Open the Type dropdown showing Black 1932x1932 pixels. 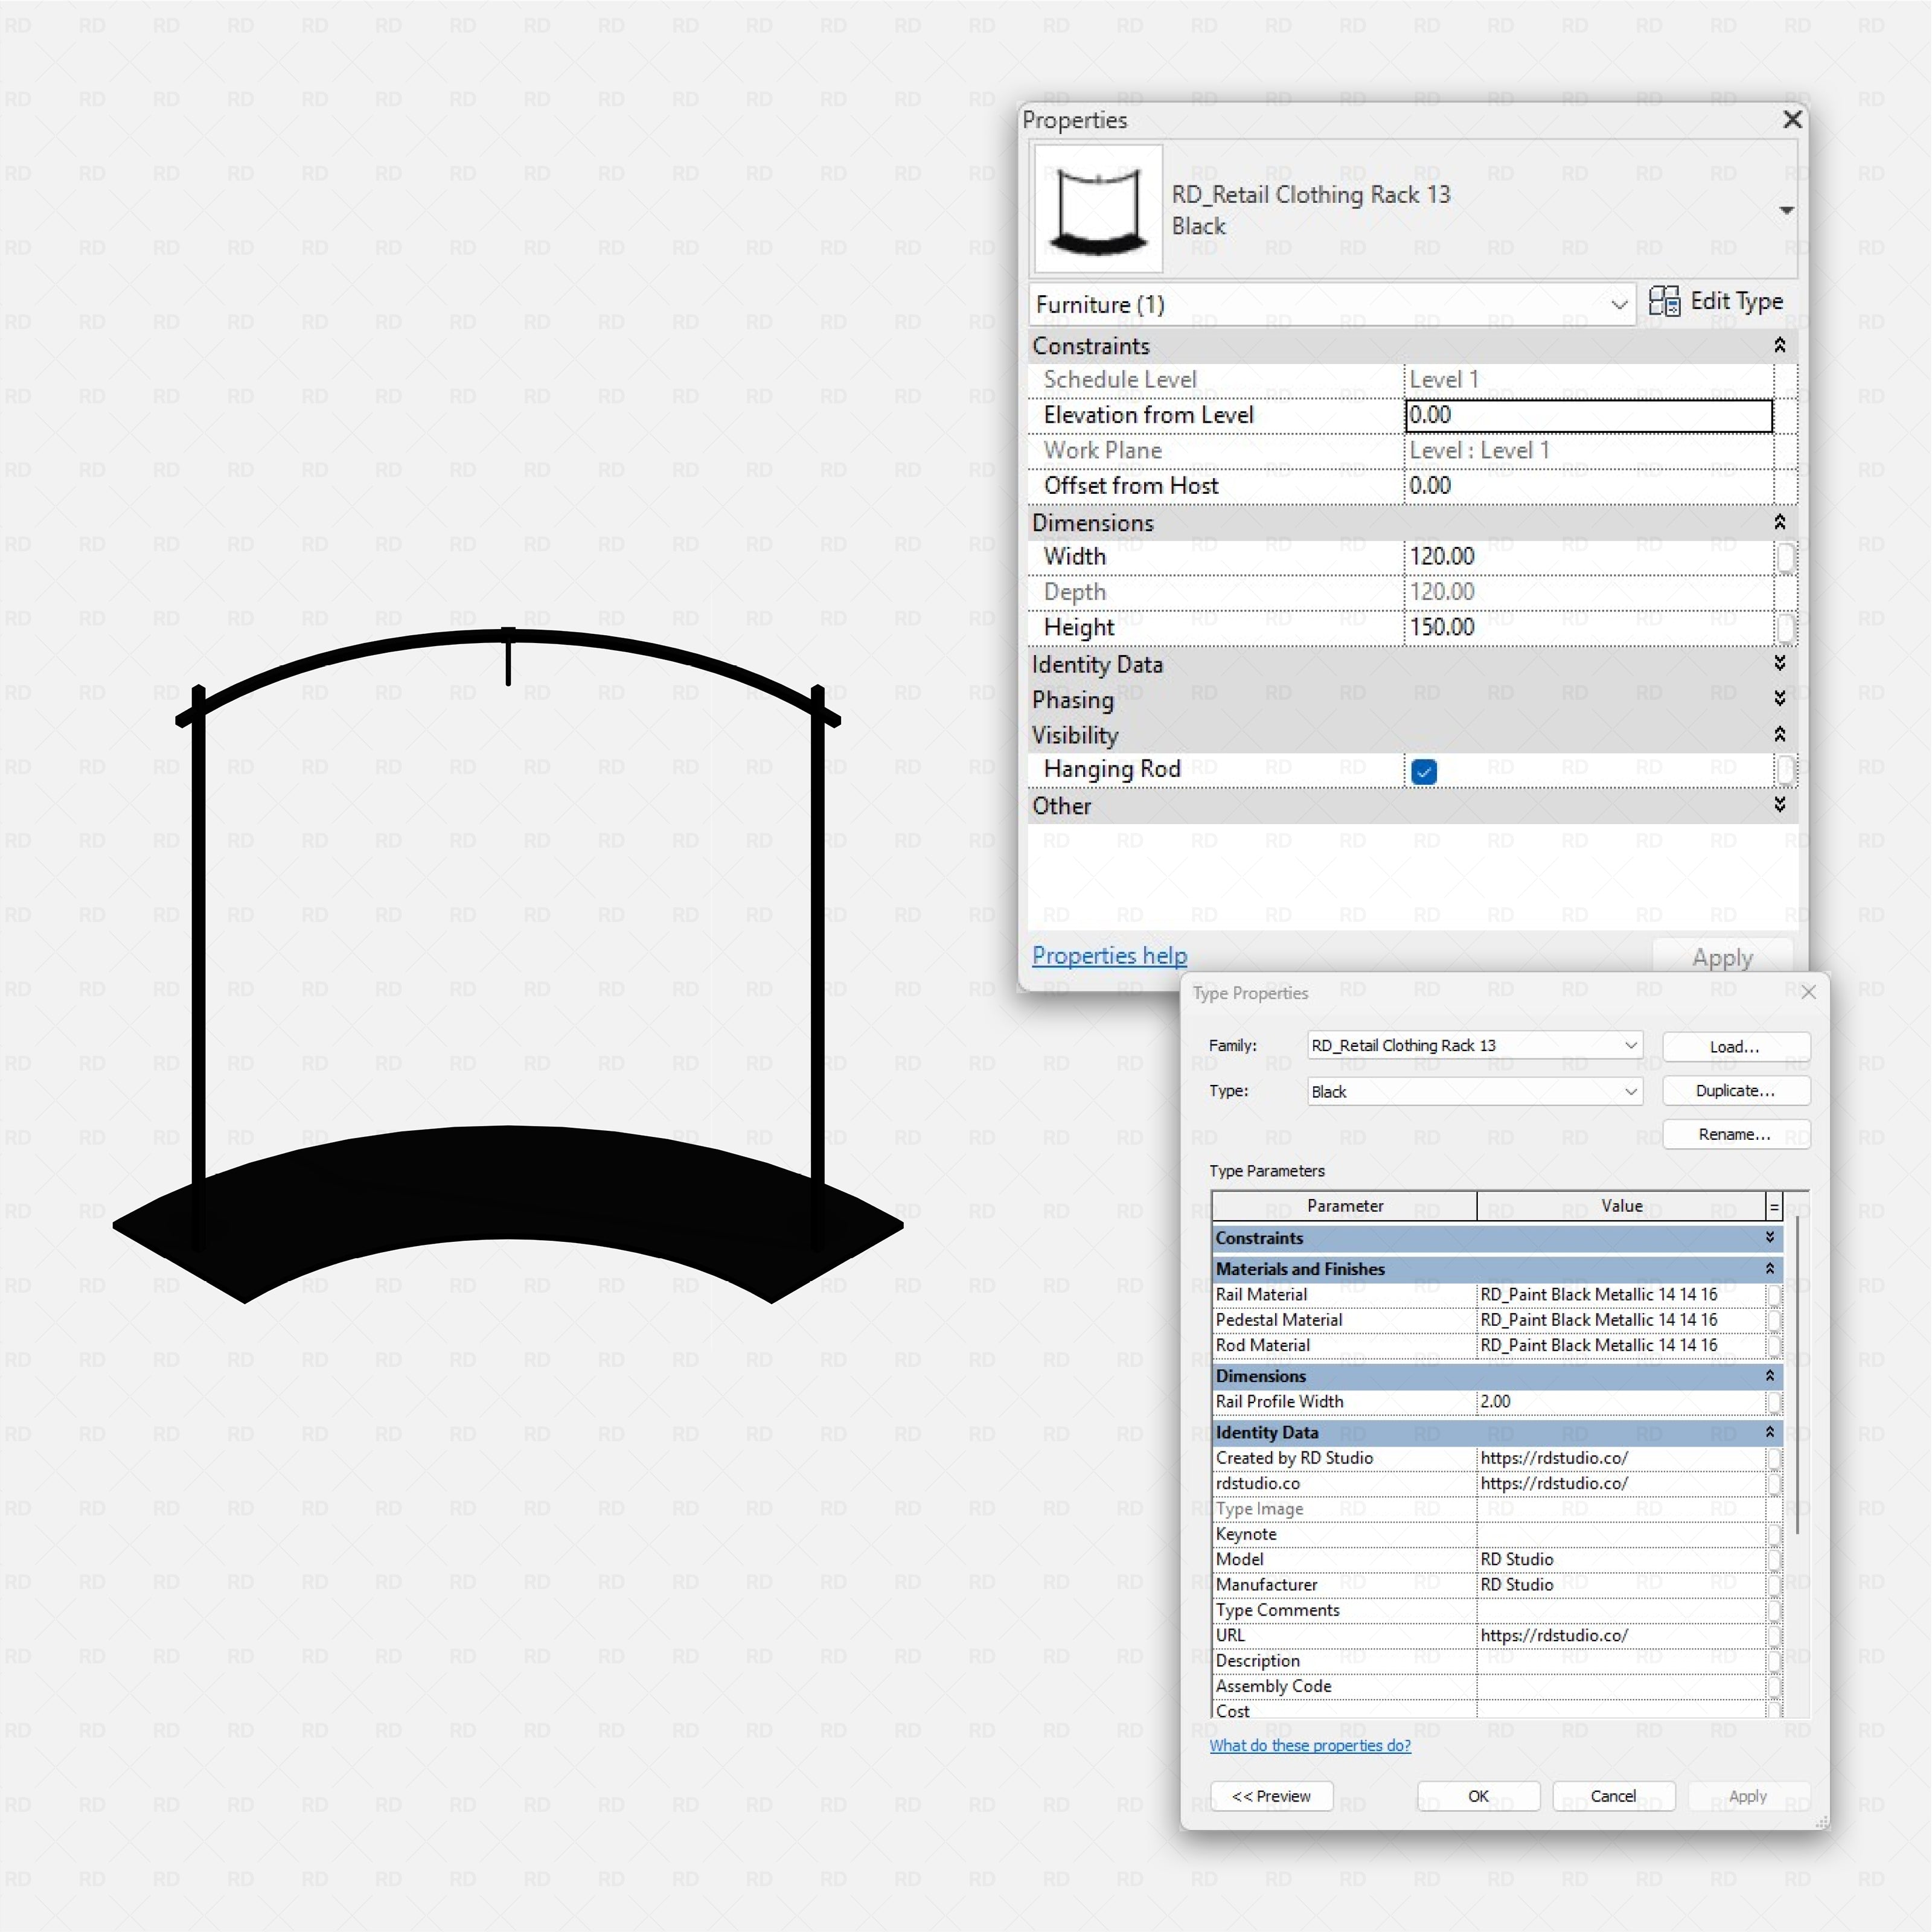coord(1475,1091)
